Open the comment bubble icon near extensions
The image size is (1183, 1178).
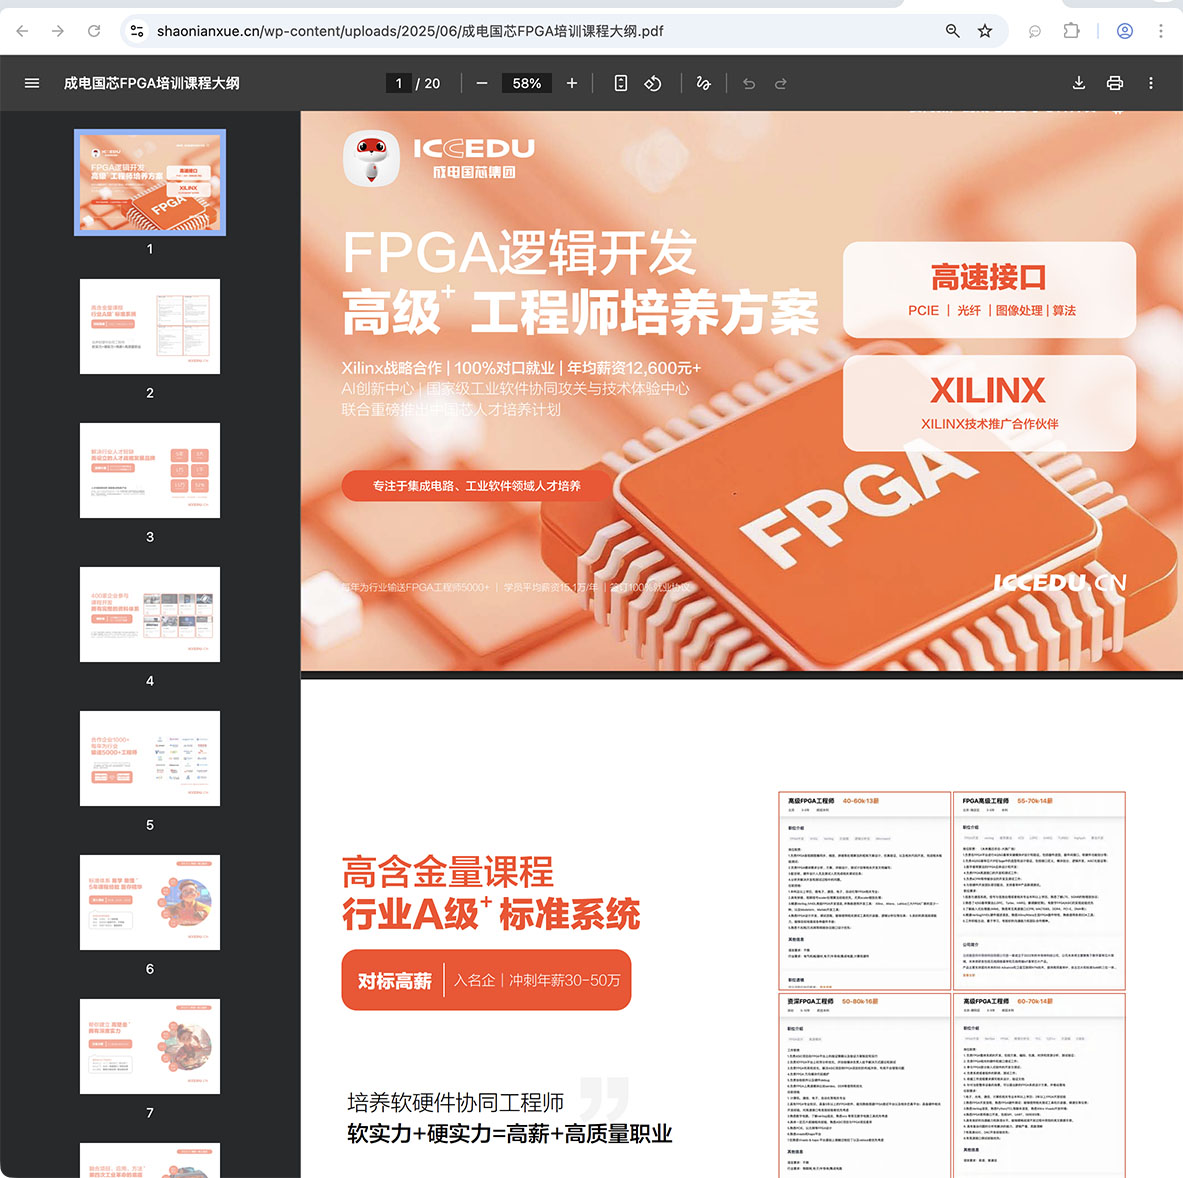[1034, 31]
